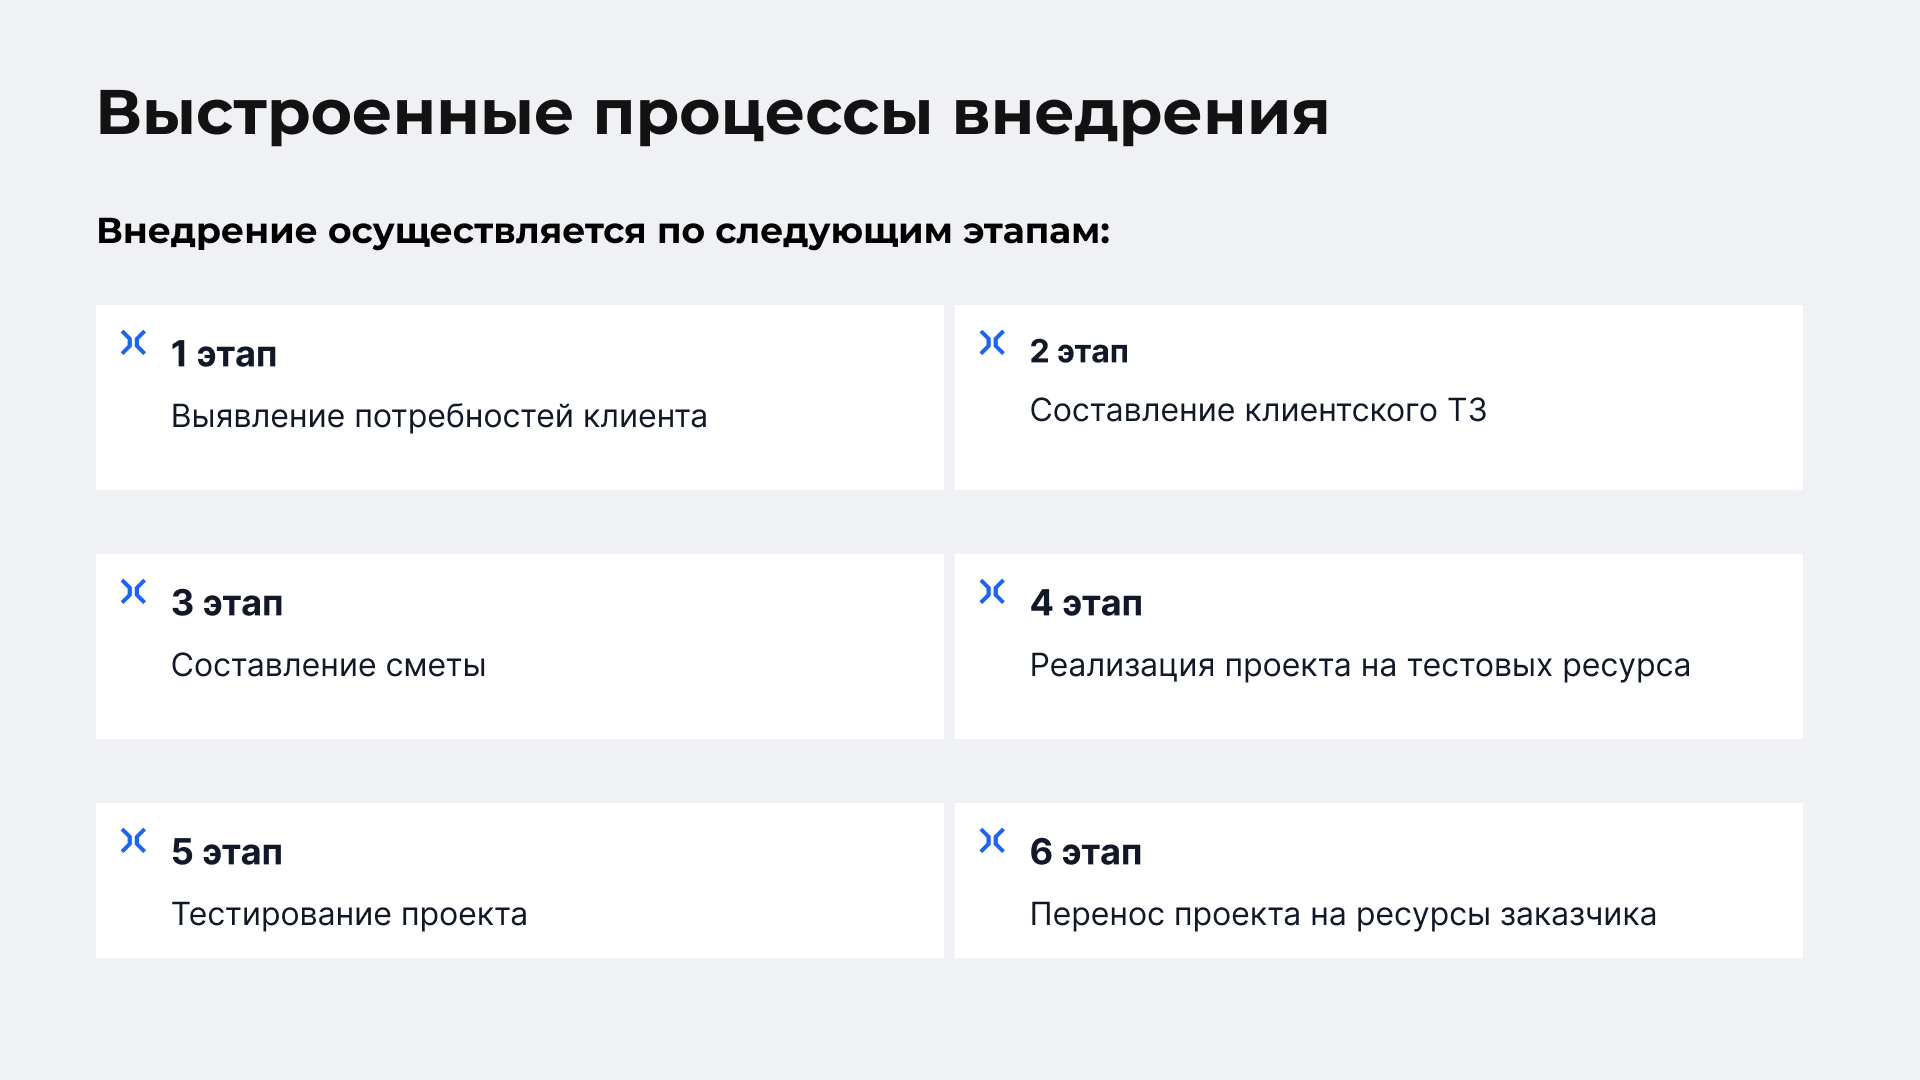
Task: Click the blue icon beside 6 этап
Action: (992, 841)
